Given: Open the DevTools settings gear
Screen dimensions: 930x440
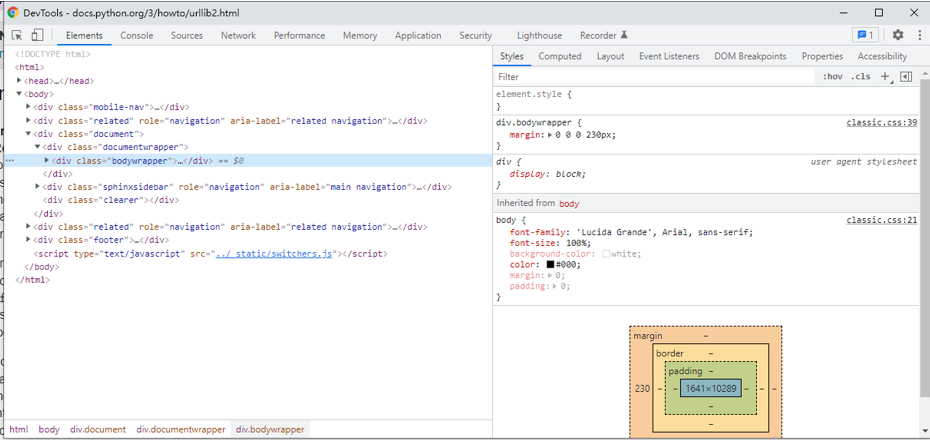Looking at the screenshot, I should 897,35.
